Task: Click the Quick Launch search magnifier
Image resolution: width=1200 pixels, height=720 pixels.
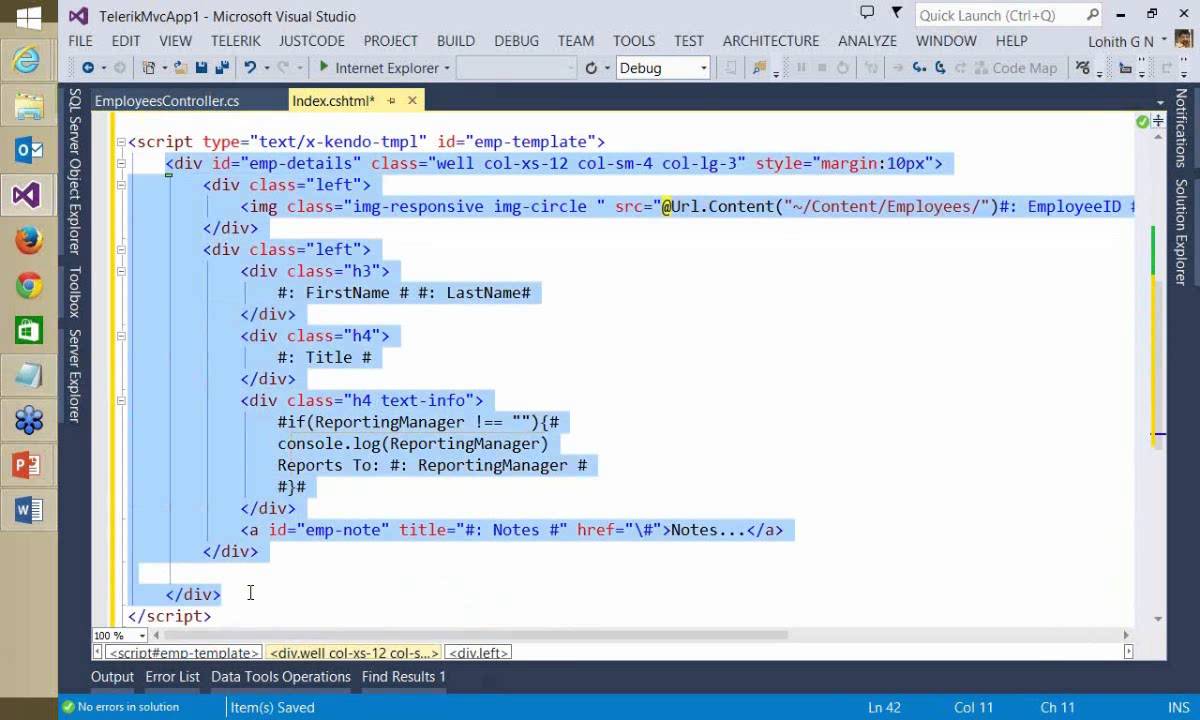Action: coord(1093,15)
